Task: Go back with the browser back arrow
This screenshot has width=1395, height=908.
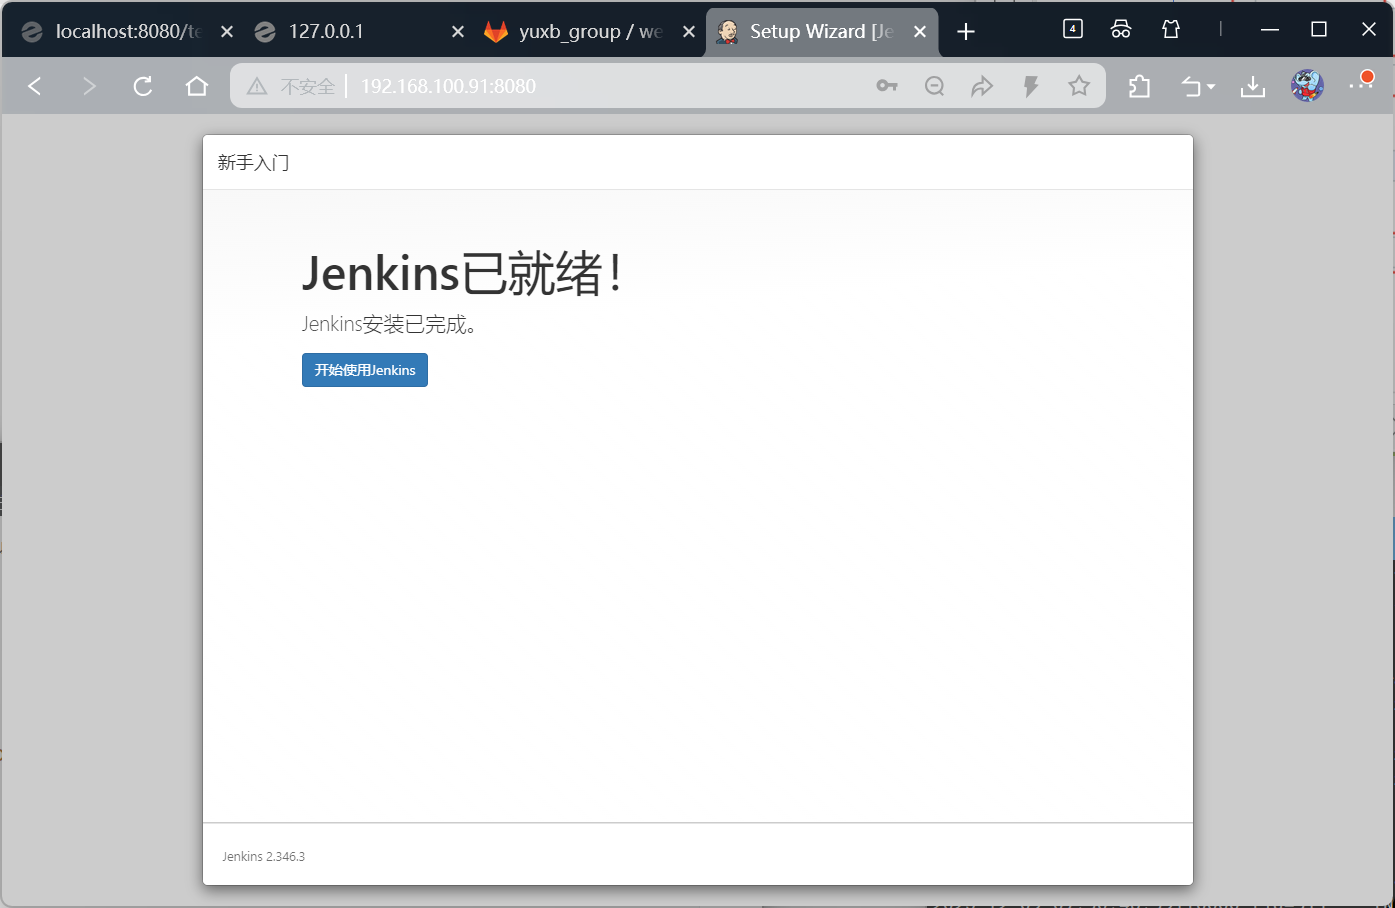Action: click(x=35, y=86)
